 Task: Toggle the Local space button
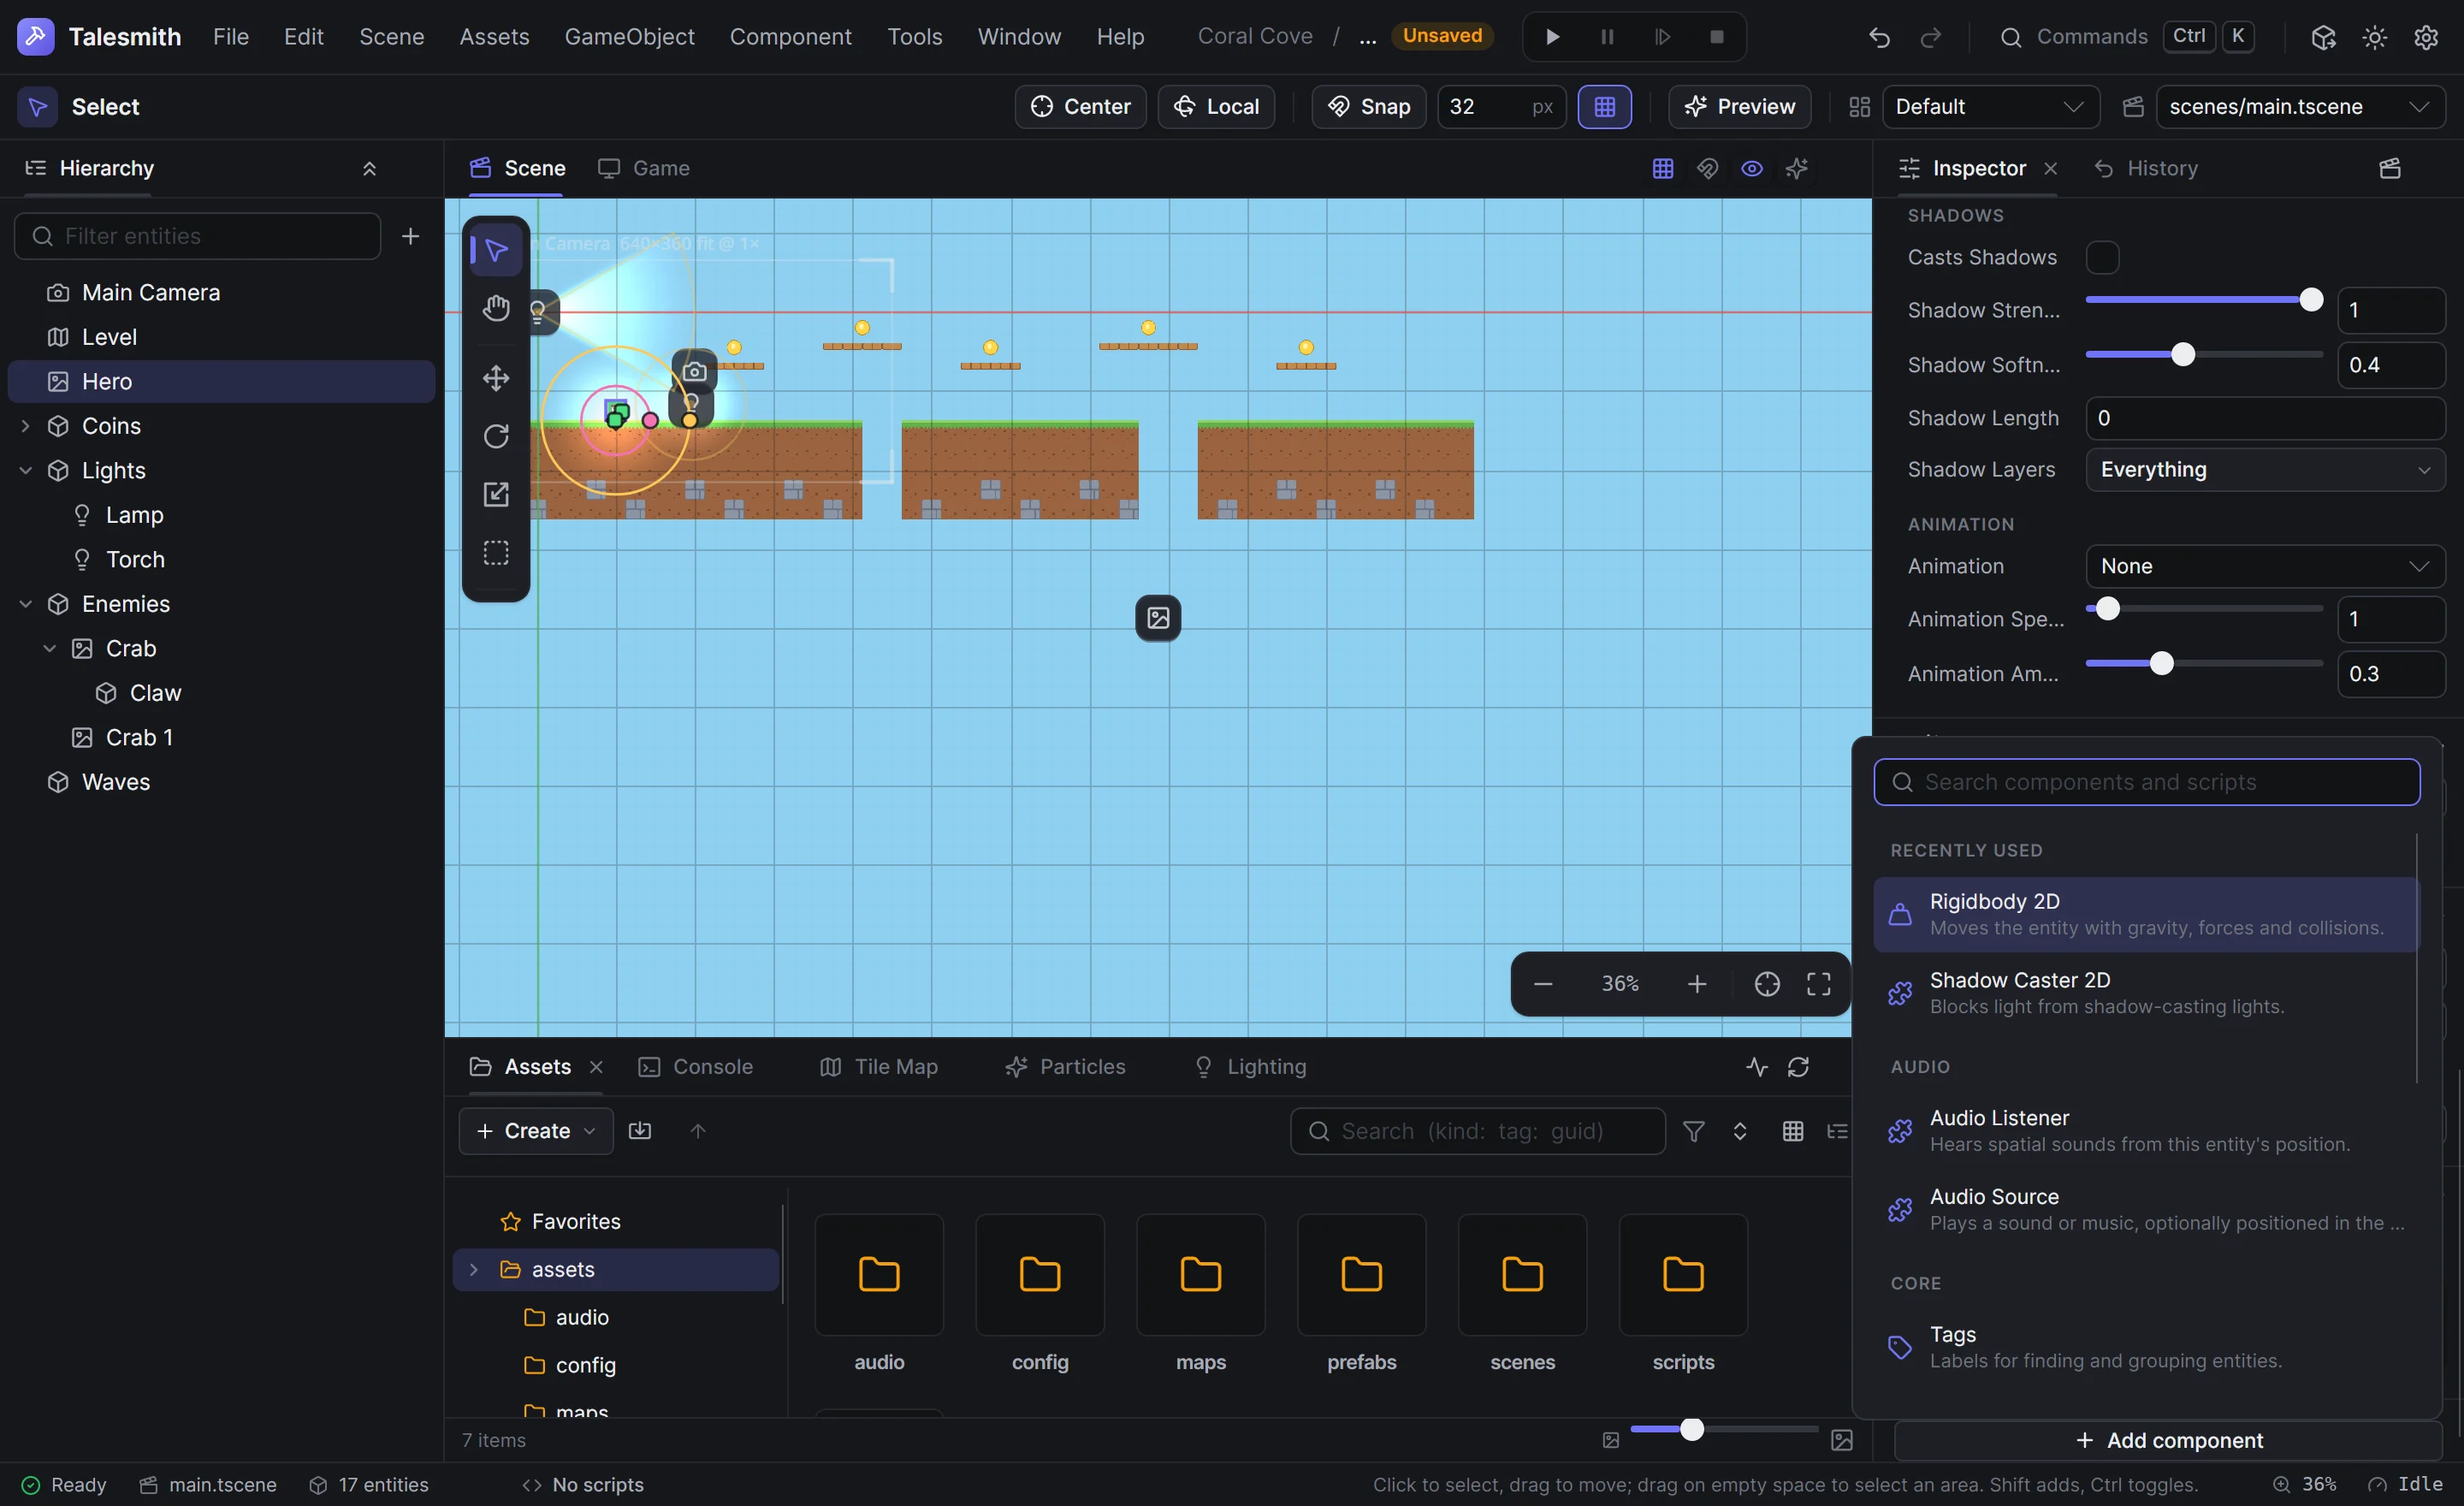[1216, 106]
